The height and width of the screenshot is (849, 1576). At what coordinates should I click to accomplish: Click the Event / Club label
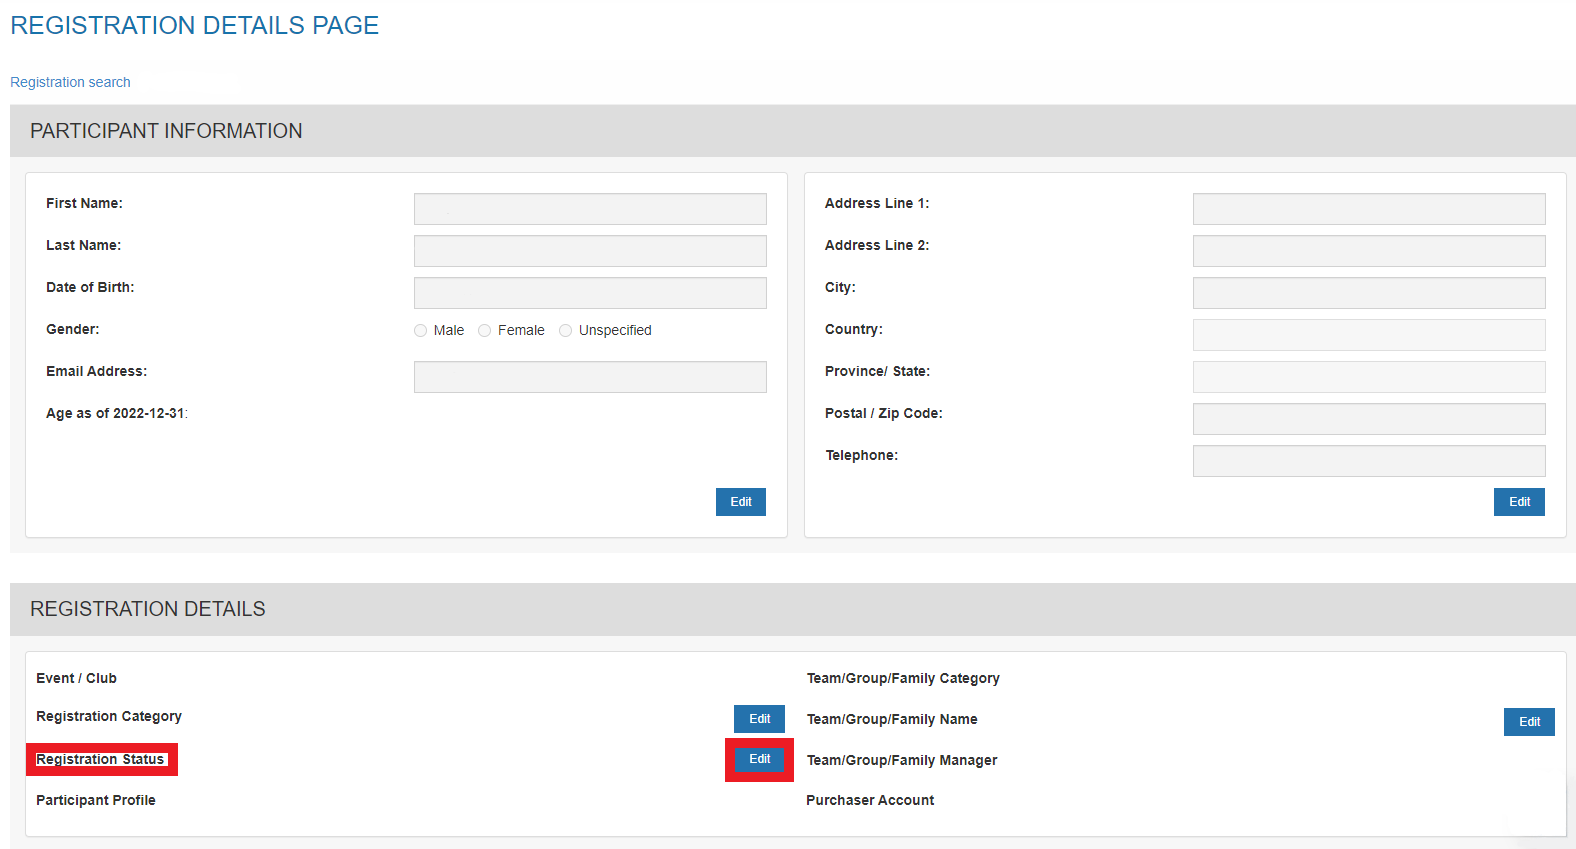tap(77, 678)
